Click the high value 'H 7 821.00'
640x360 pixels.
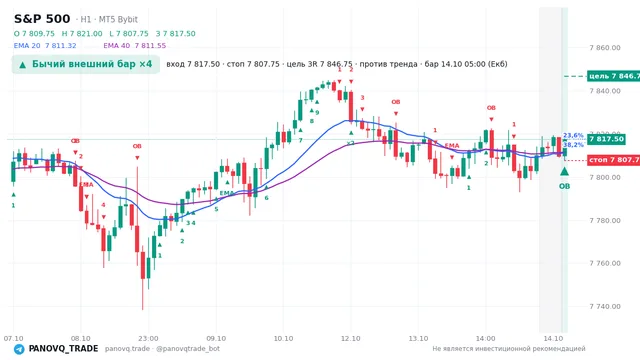[82, 33]
